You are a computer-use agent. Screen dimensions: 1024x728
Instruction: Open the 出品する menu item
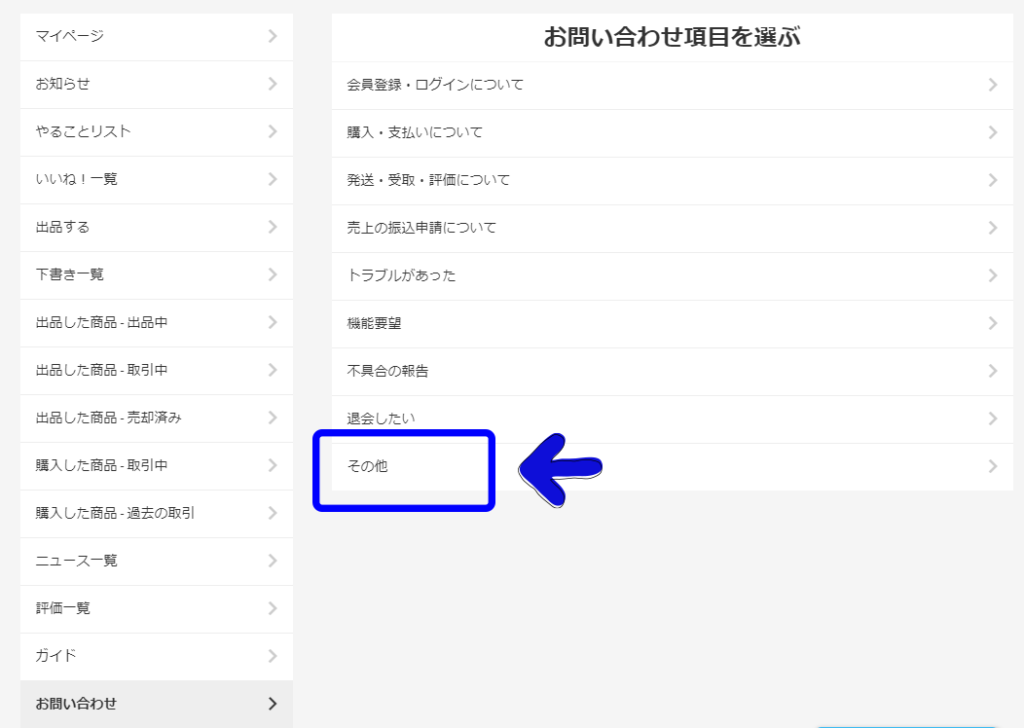tap(63, 227)
